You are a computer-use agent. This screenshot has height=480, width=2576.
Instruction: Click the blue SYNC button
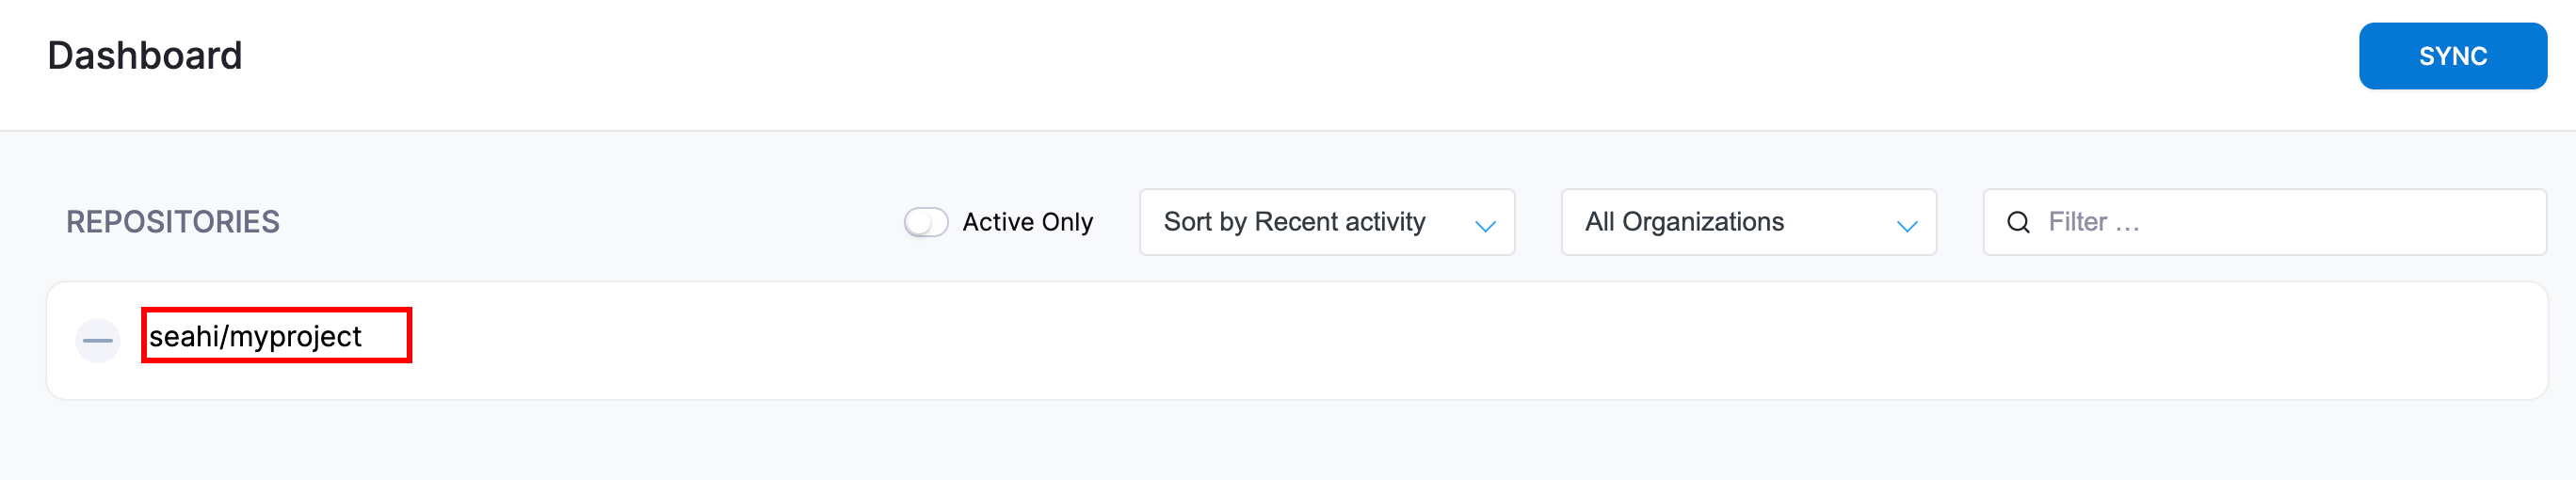click(2452, 56)
